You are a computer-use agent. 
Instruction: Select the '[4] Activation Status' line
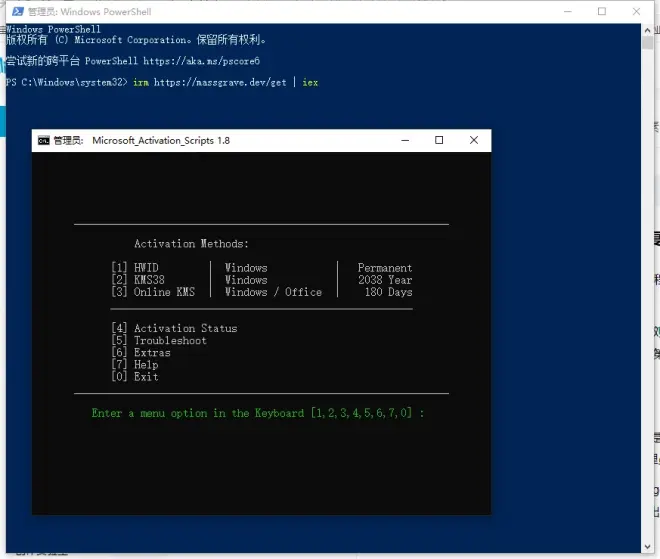(174, 328)
